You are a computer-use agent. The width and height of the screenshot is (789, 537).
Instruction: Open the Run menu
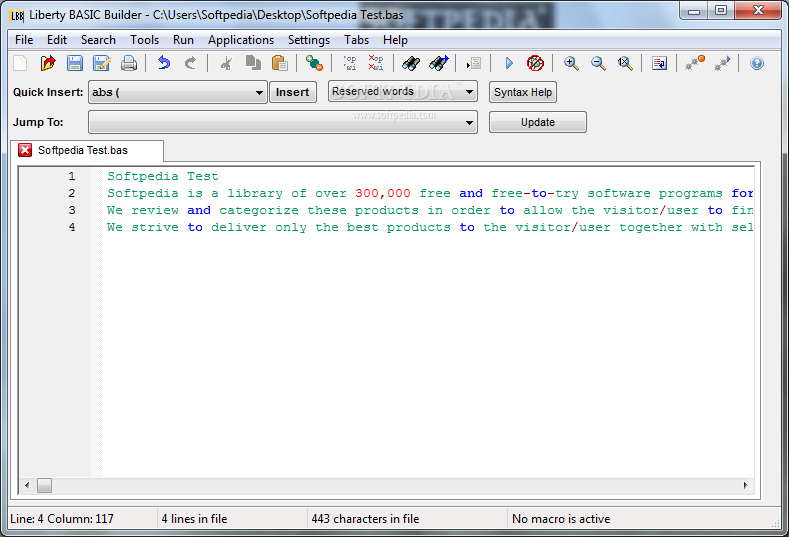pos(183,40)
